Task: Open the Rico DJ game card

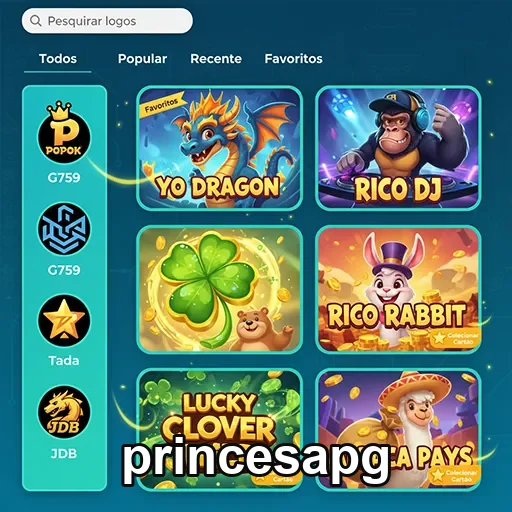Action: coord(398,148)
